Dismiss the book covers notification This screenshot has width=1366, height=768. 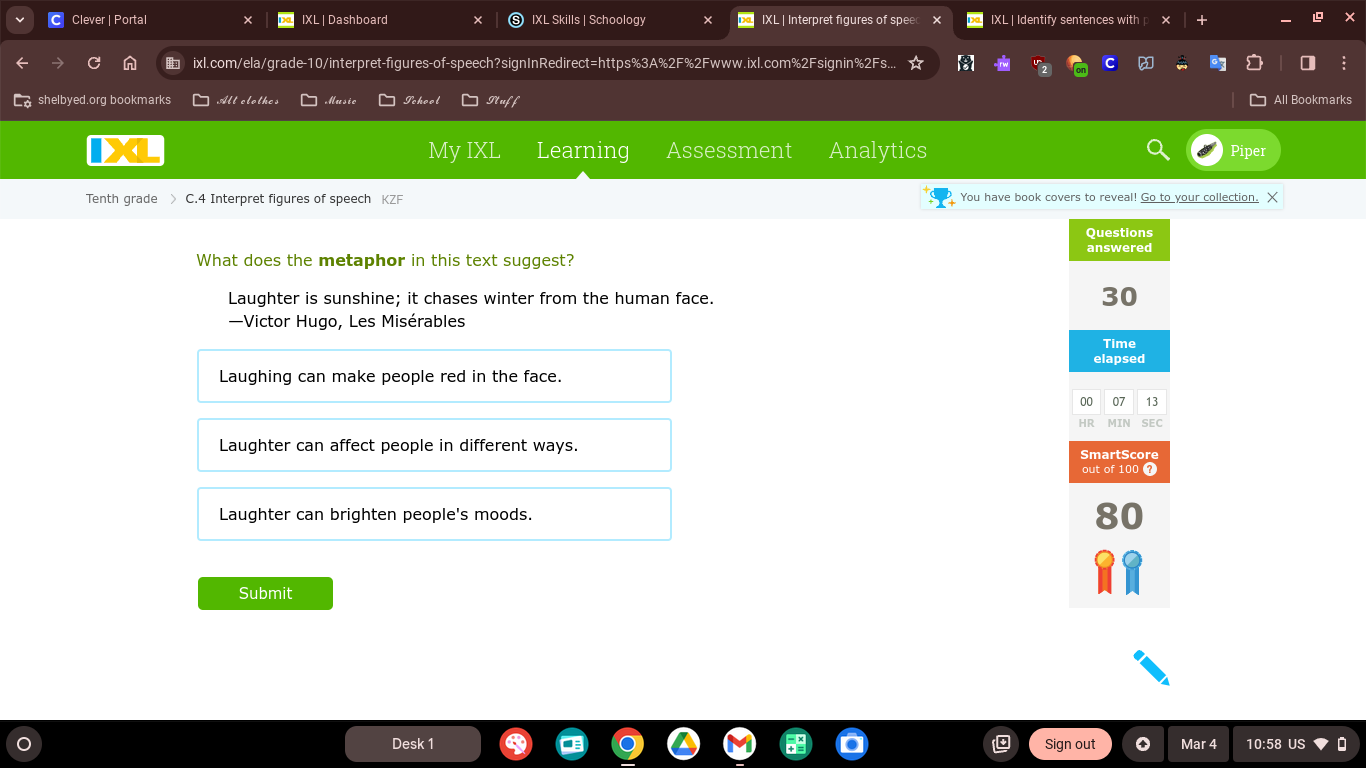coord(1272,197)
